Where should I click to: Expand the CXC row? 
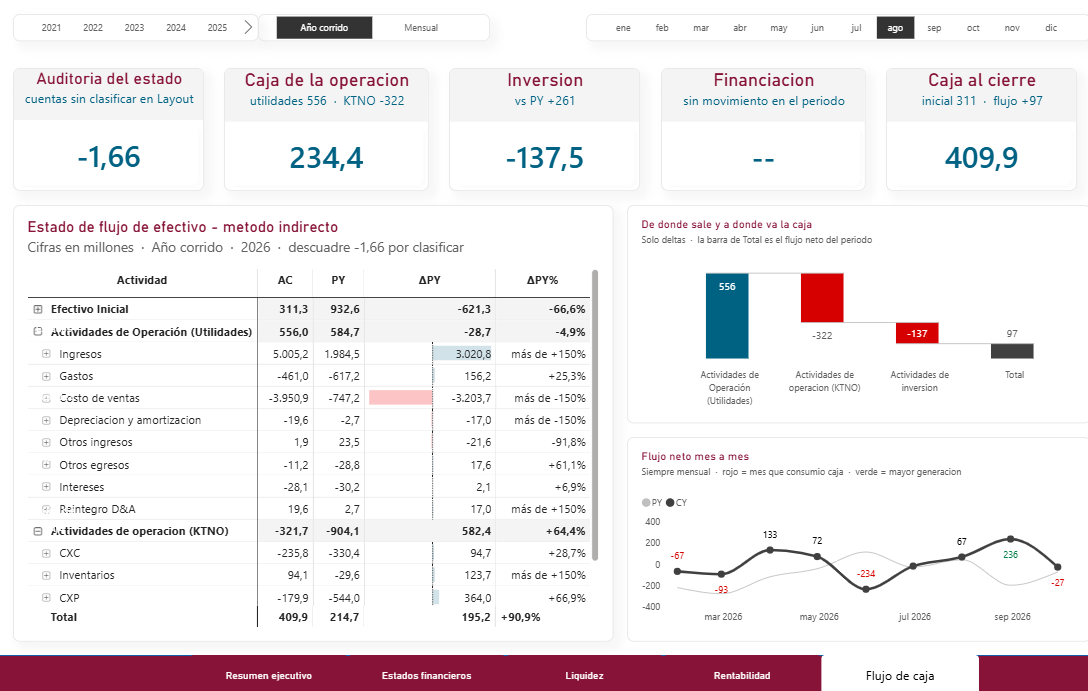pyautogui.click(x=46, y=554)
